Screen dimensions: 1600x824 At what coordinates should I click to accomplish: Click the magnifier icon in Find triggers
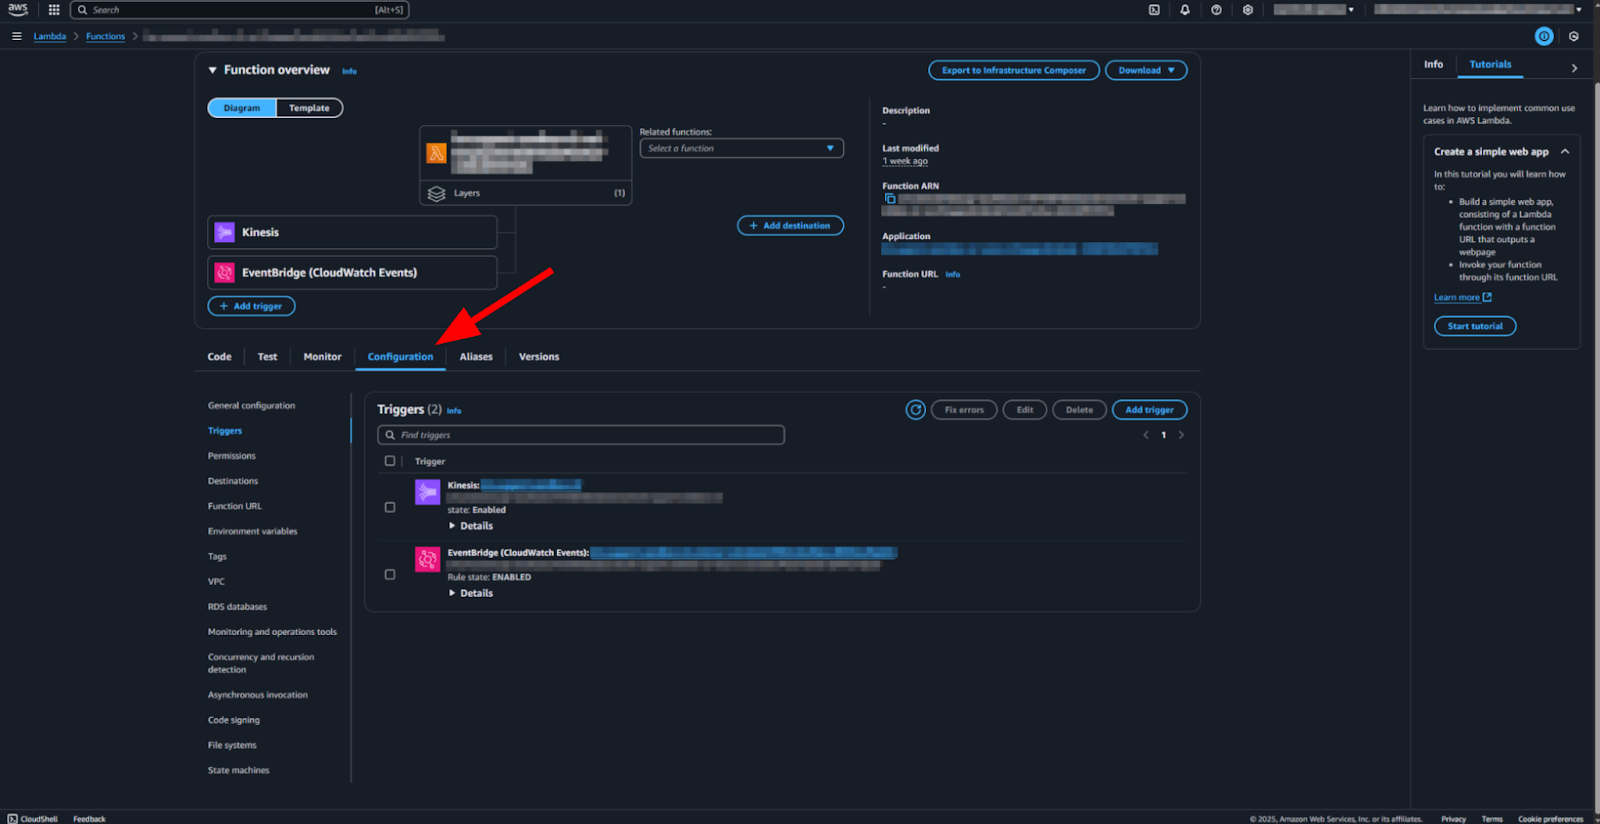click(x=390, y=435)
